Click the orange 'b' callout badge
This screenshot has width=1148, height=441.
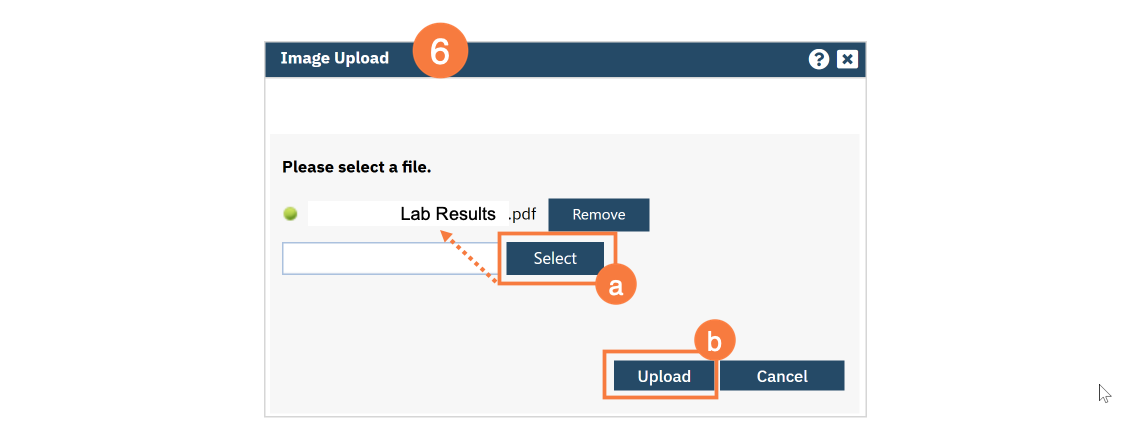[x=714, y=342]
